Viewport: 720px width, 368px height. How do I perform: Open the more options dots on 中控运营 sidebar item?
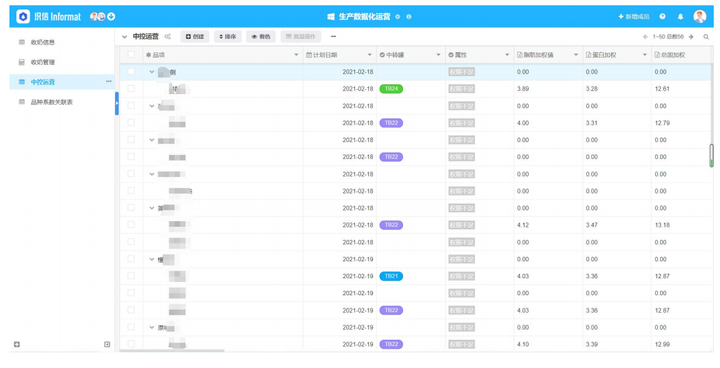coord(109,82)
